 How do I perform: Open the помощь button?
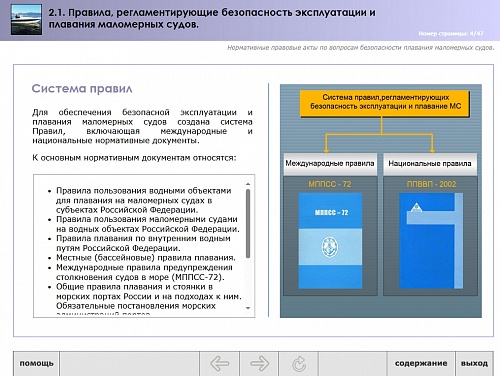(x=37, y=363)
